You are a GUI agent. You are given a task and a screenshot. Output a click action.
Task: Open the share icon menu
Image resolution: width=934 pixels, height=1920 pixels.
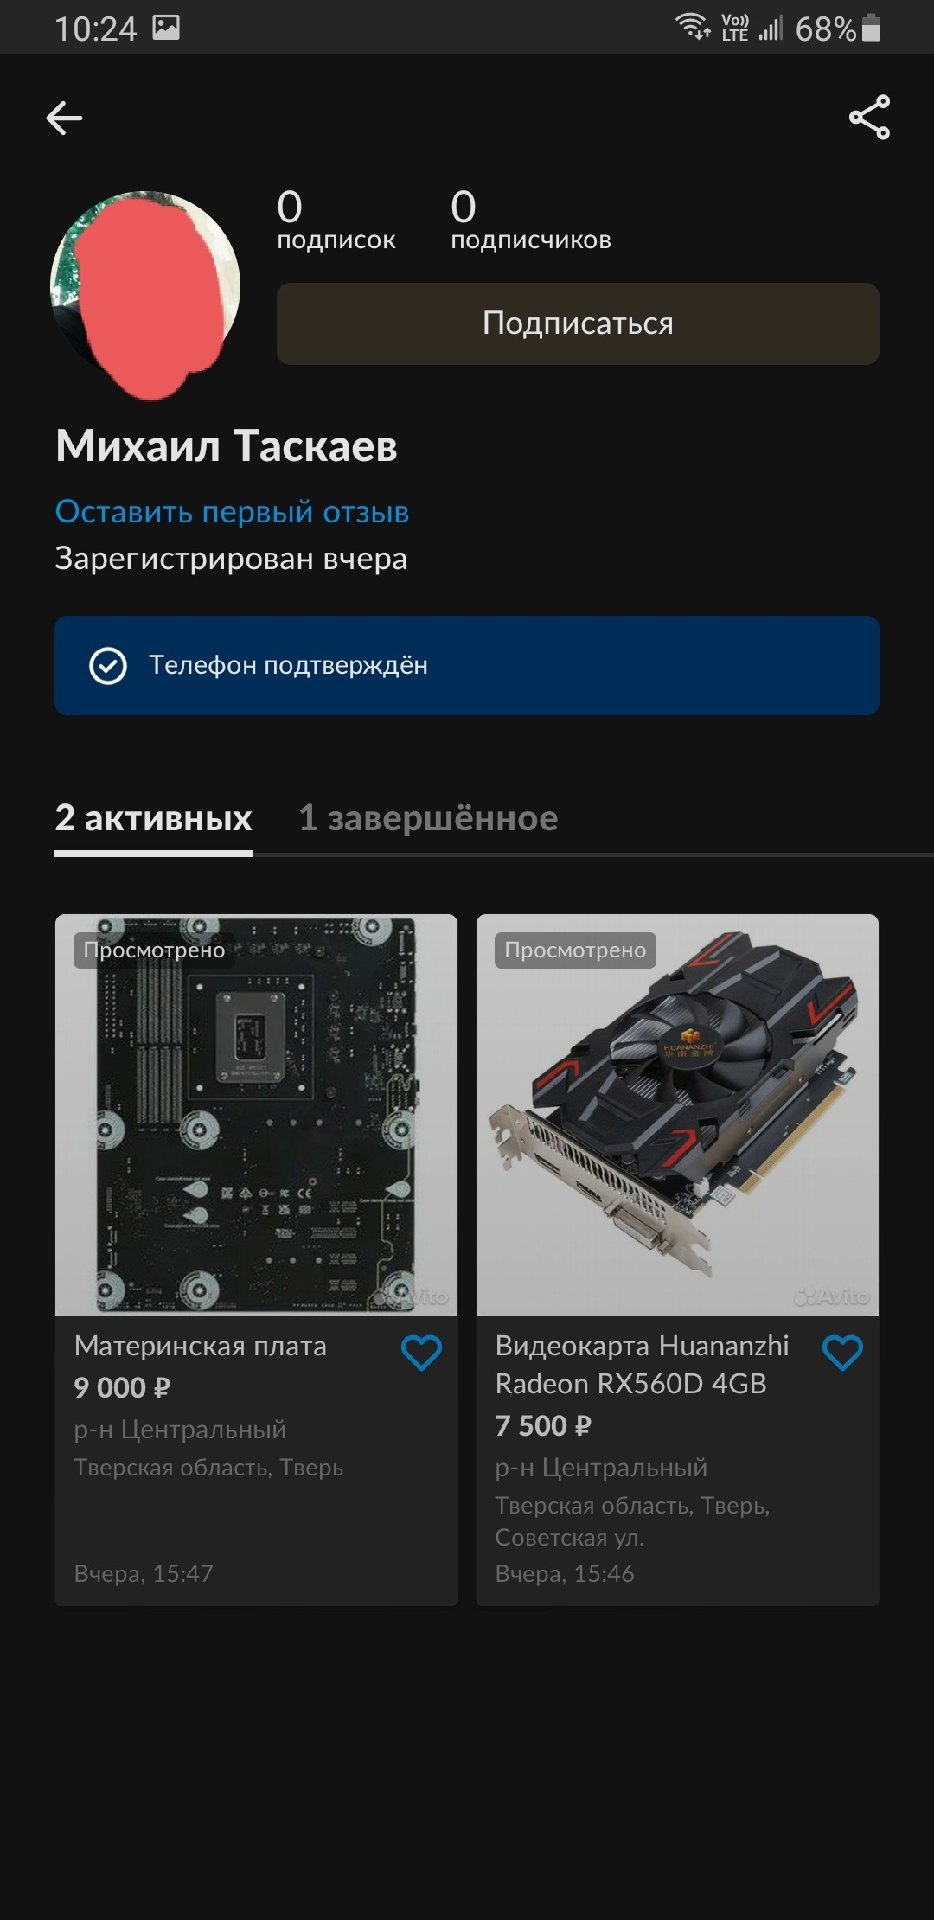click(869, 117)
